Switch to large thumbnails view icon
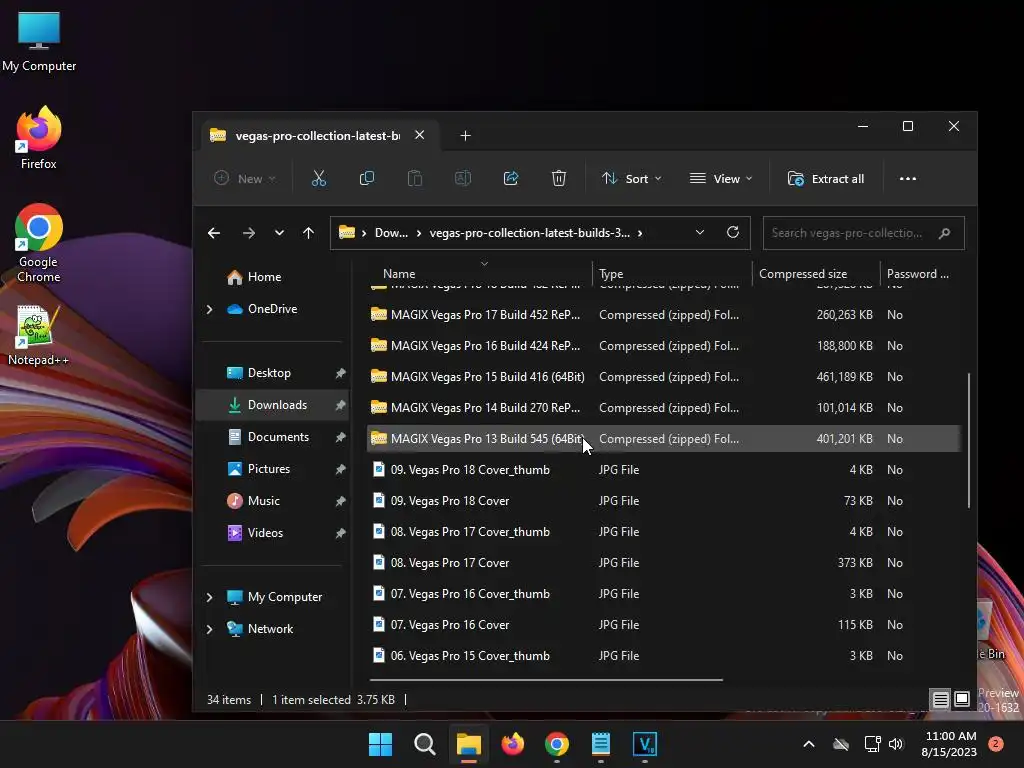 (962, 699)
